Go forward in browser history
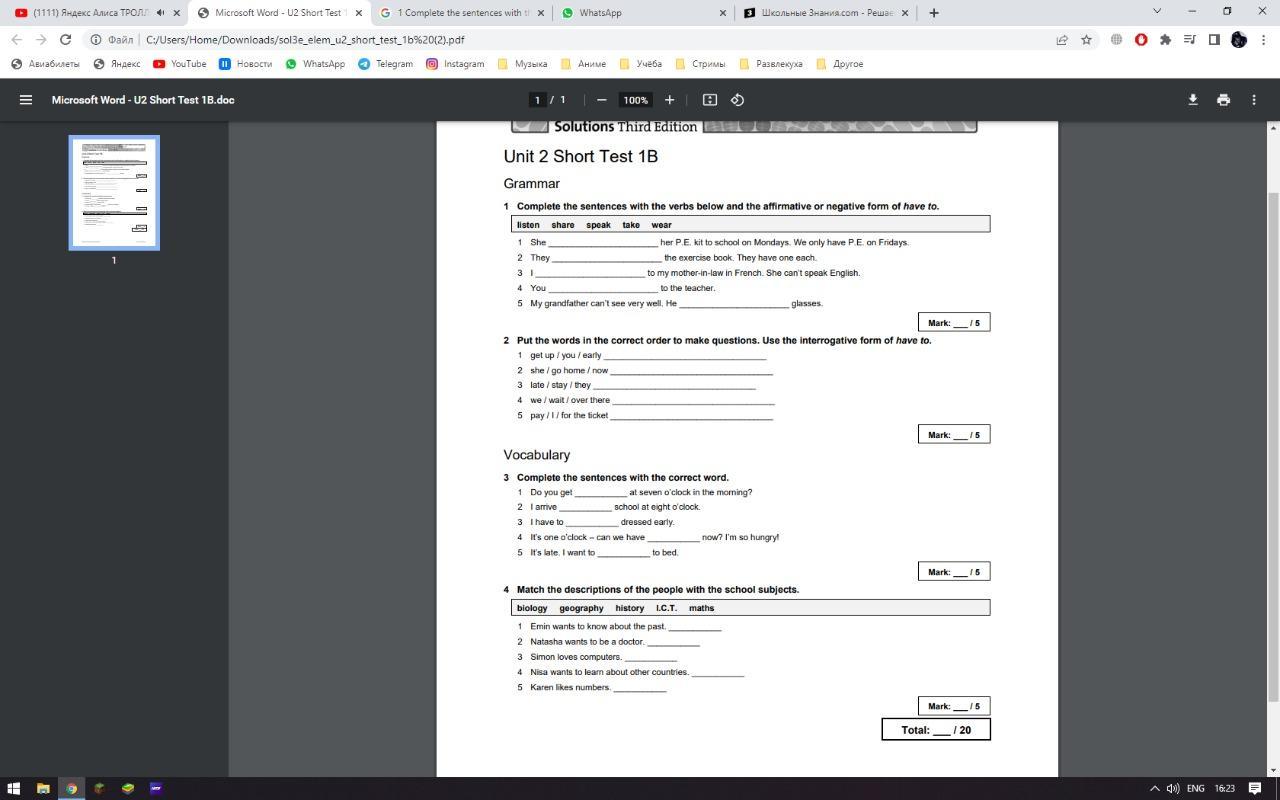The height and width of the screenshot is (800, 1280). tap(41, 40)
